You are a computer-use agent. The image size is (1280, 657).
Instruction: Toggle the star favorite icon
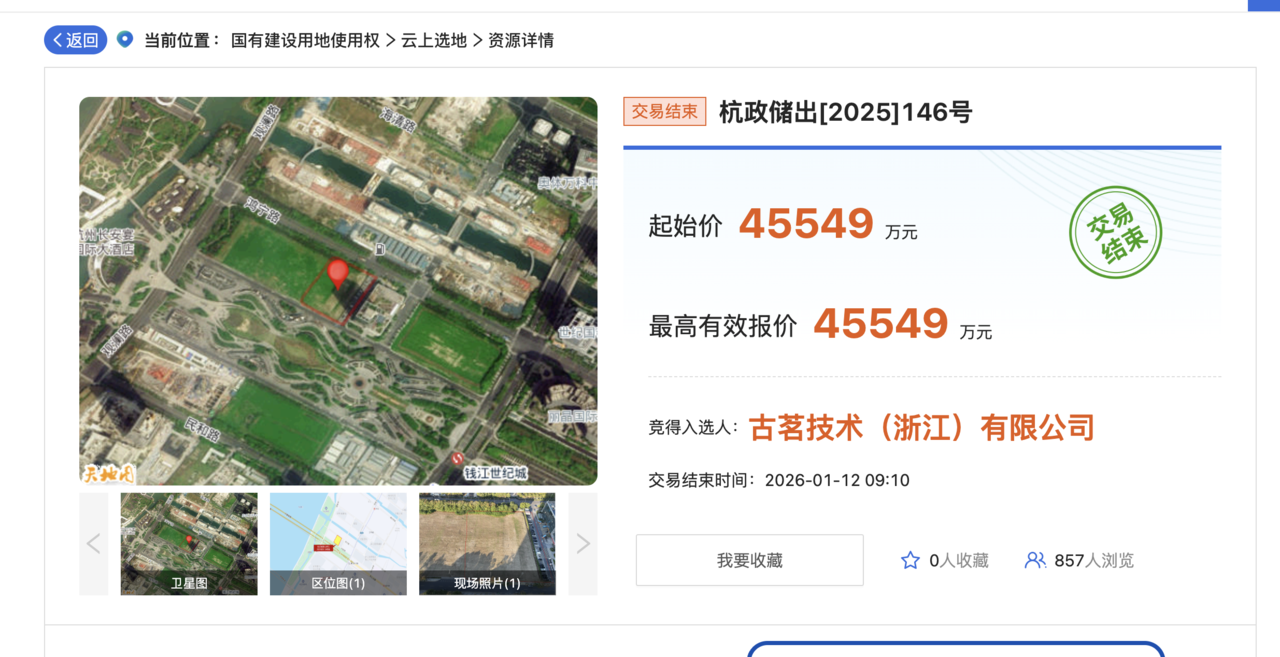tap(910, 561)
